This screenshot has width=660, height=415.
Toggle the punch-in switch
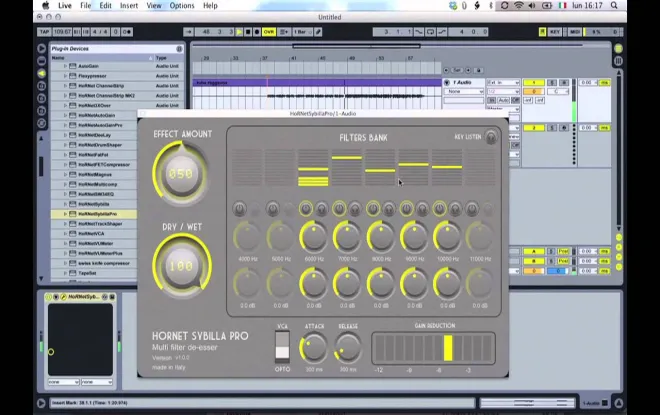click(x=419, y=32)
